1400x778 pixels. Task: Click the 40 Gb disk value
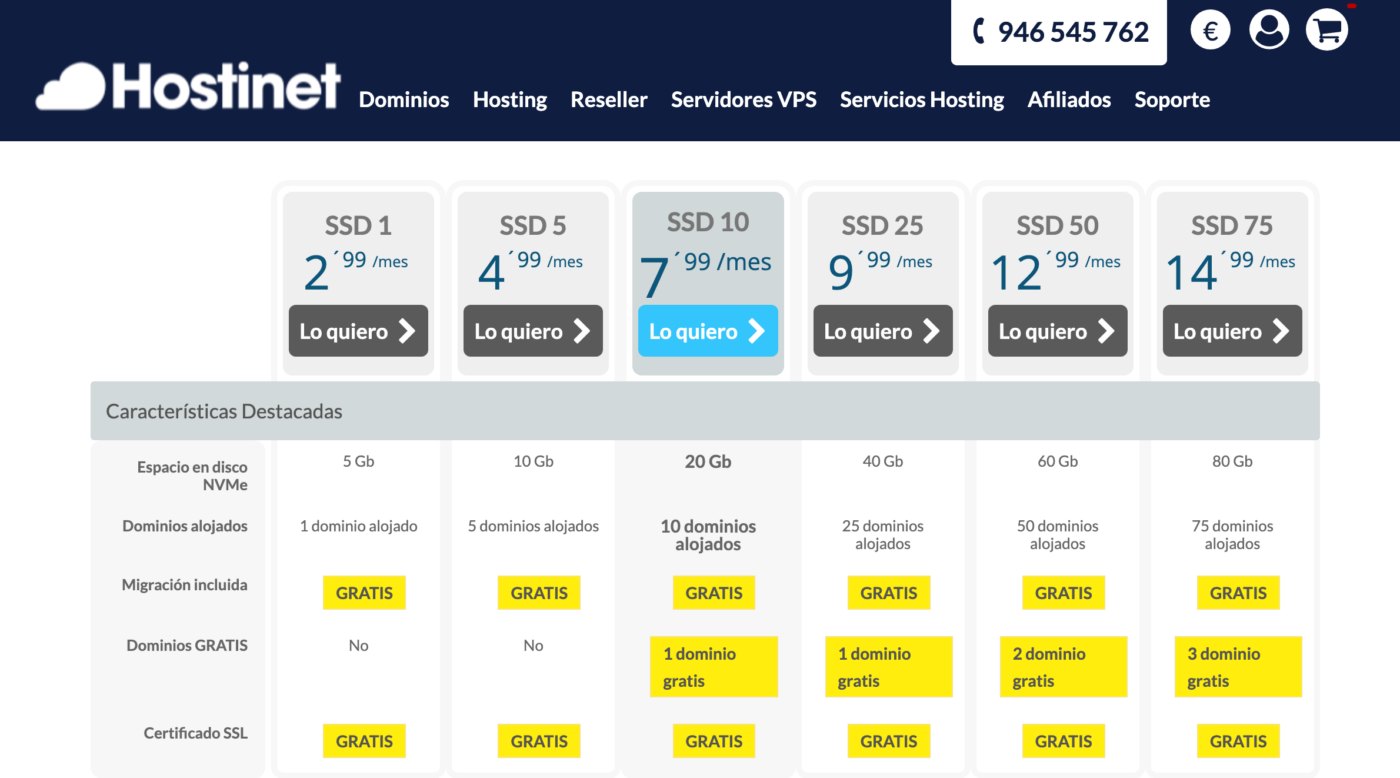pos(883,462)
